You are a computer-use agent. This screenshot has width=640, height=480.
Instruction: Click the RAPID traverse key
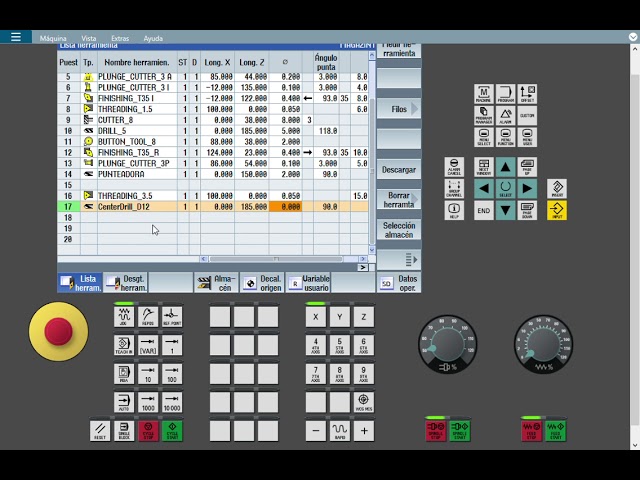[339, 431]
